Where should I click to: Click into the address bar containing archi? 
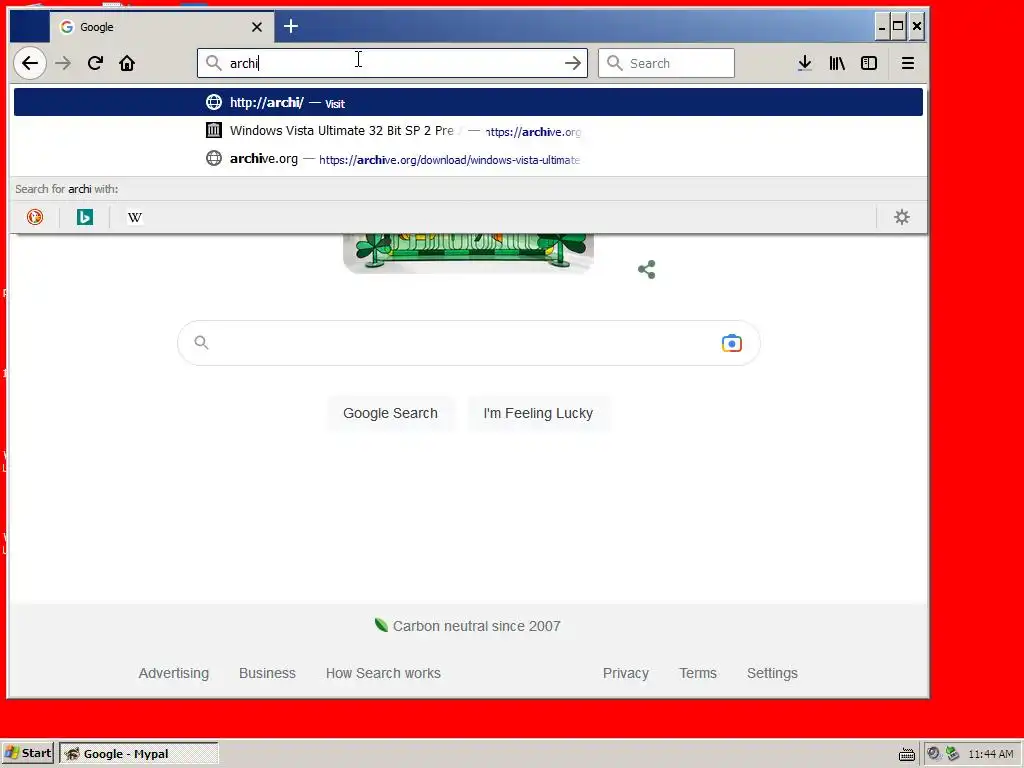click(392, 63)
